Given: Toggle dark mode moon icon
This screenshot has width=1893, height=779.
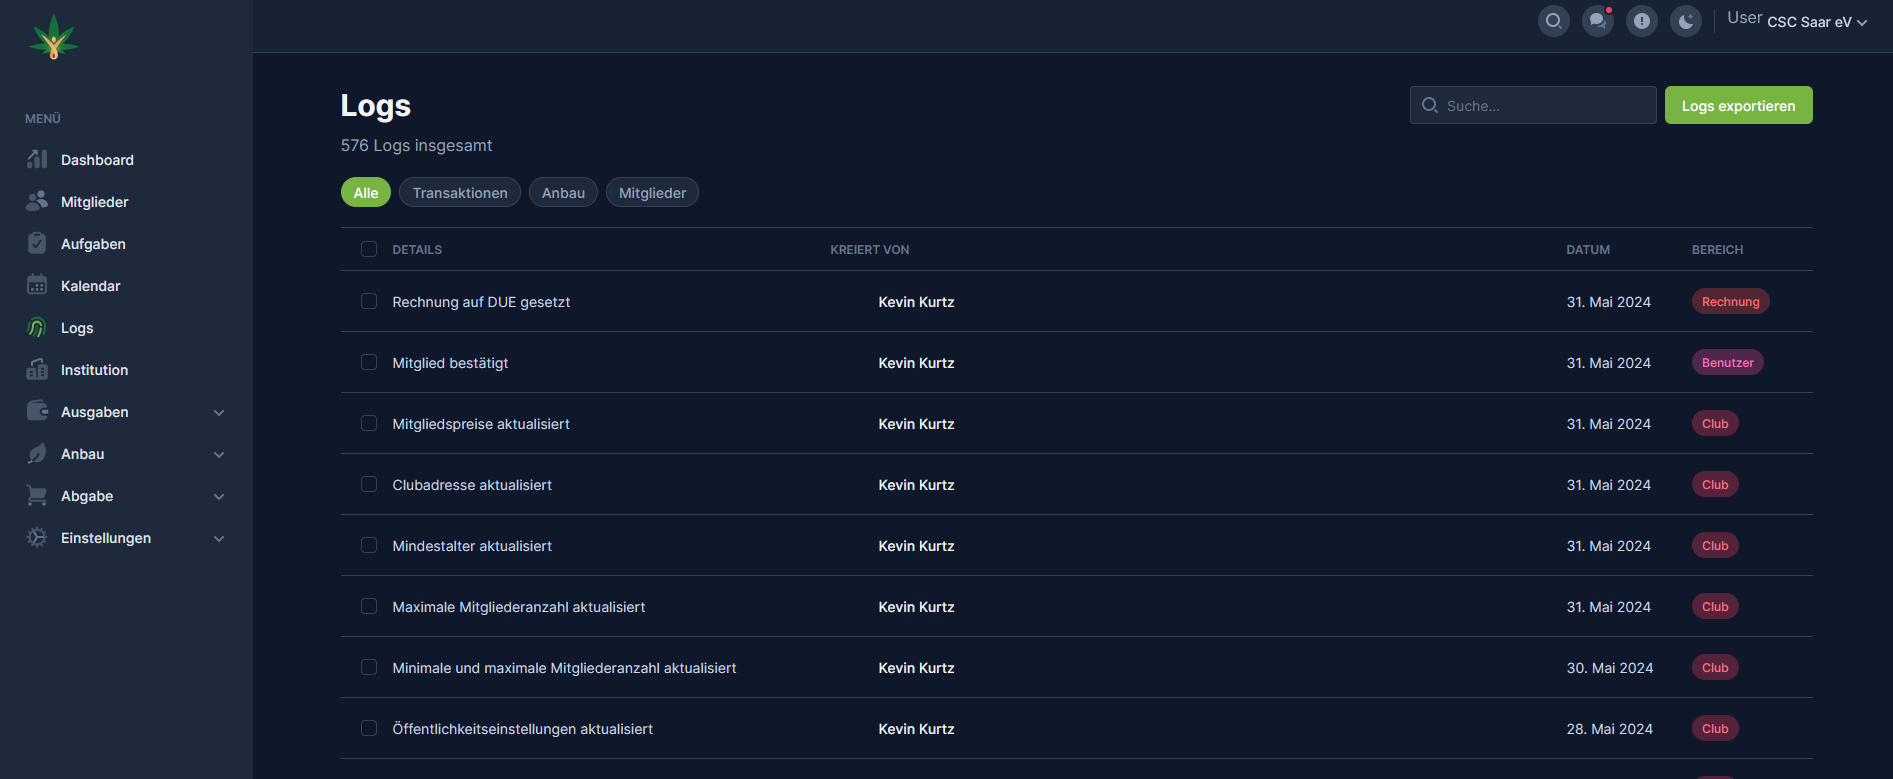Looking at the screenshot, I should pyautogui.click(x=1685, y=21).
